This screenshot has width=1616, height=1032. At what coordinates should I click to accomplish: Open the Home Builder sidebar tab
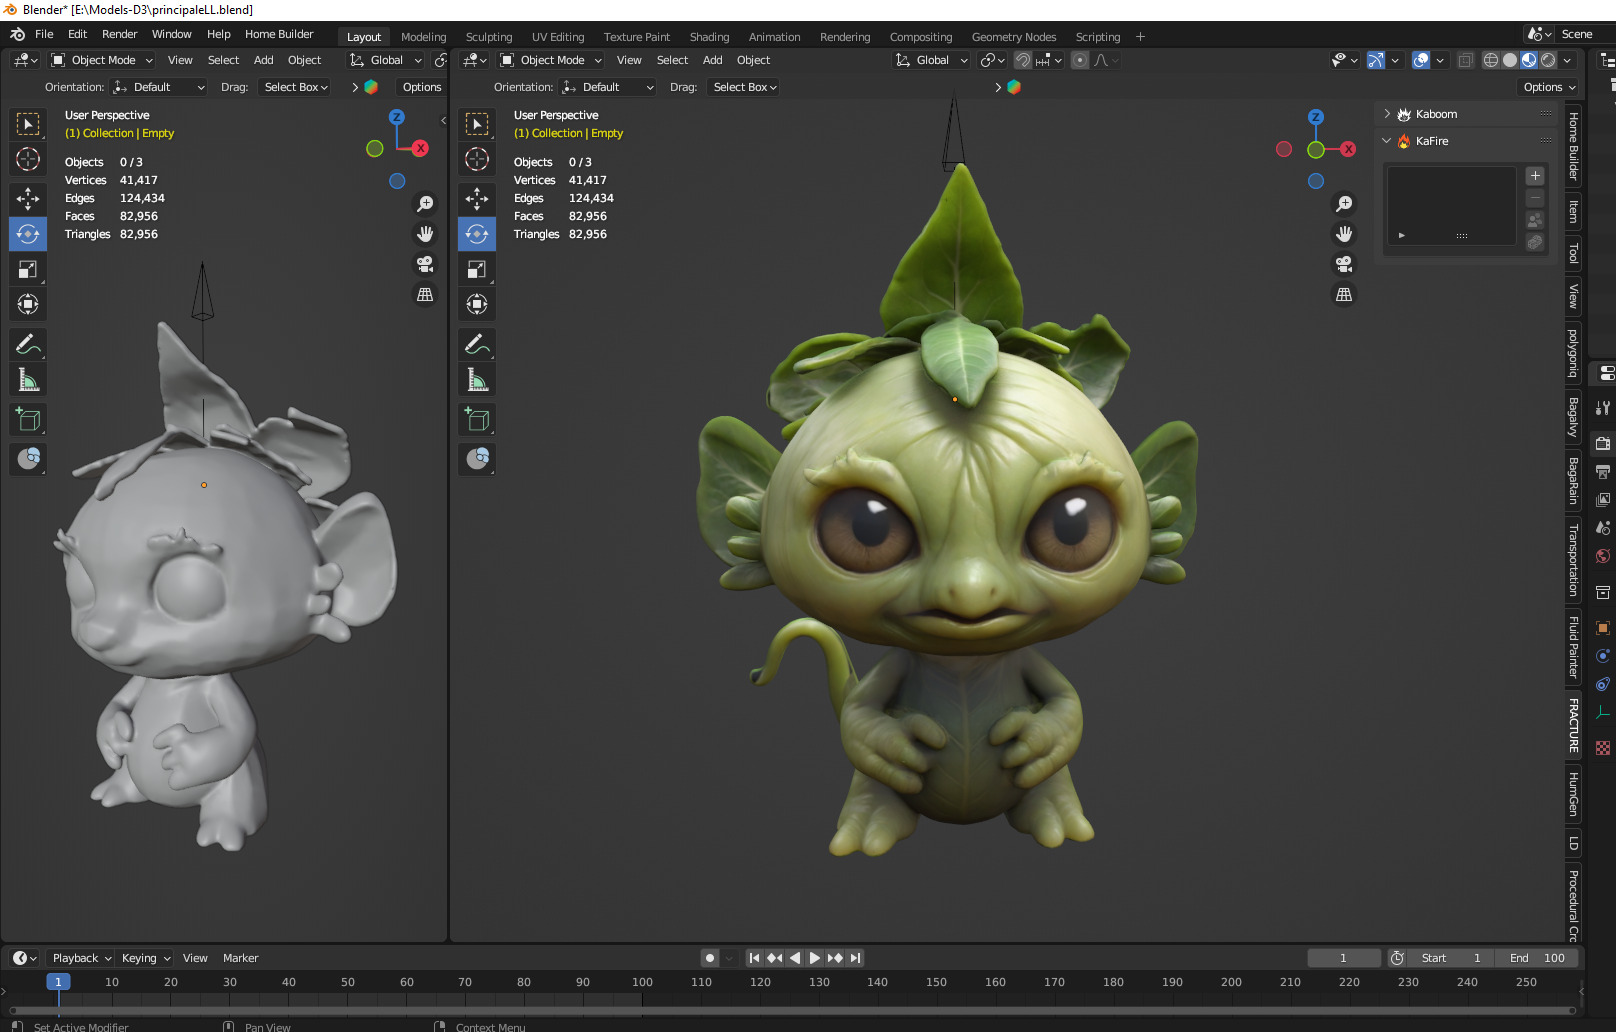(x=1573, y=146)
